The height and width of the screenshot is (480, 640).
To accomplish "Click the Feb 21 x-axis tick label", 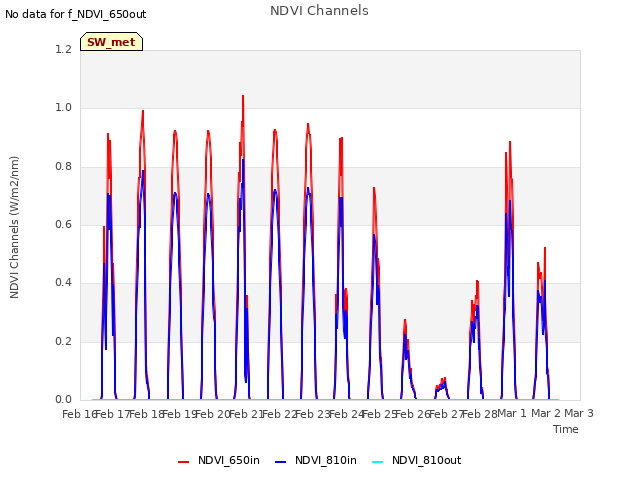I will coord(245,414).
